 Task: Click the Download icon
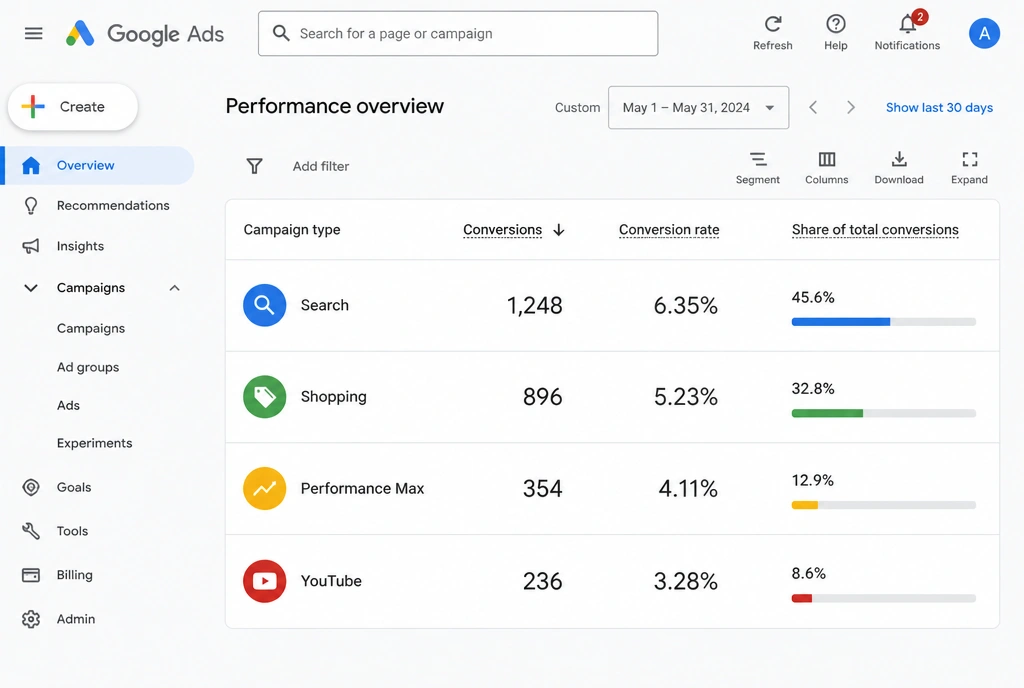point(899,159)
